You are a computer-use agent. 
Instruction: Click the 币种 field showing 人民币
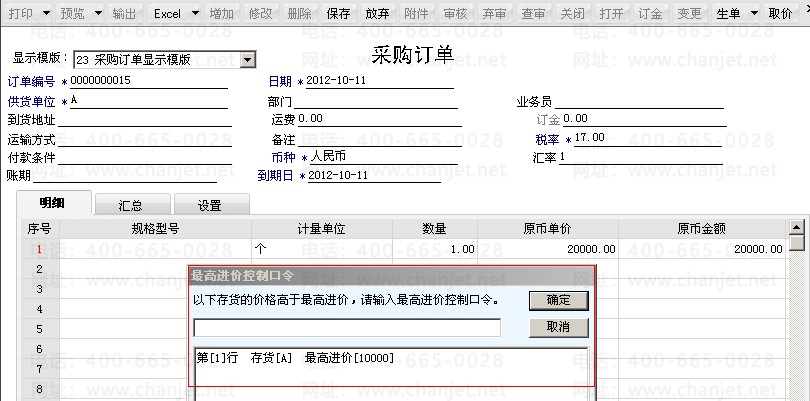[x=384, y=157]
